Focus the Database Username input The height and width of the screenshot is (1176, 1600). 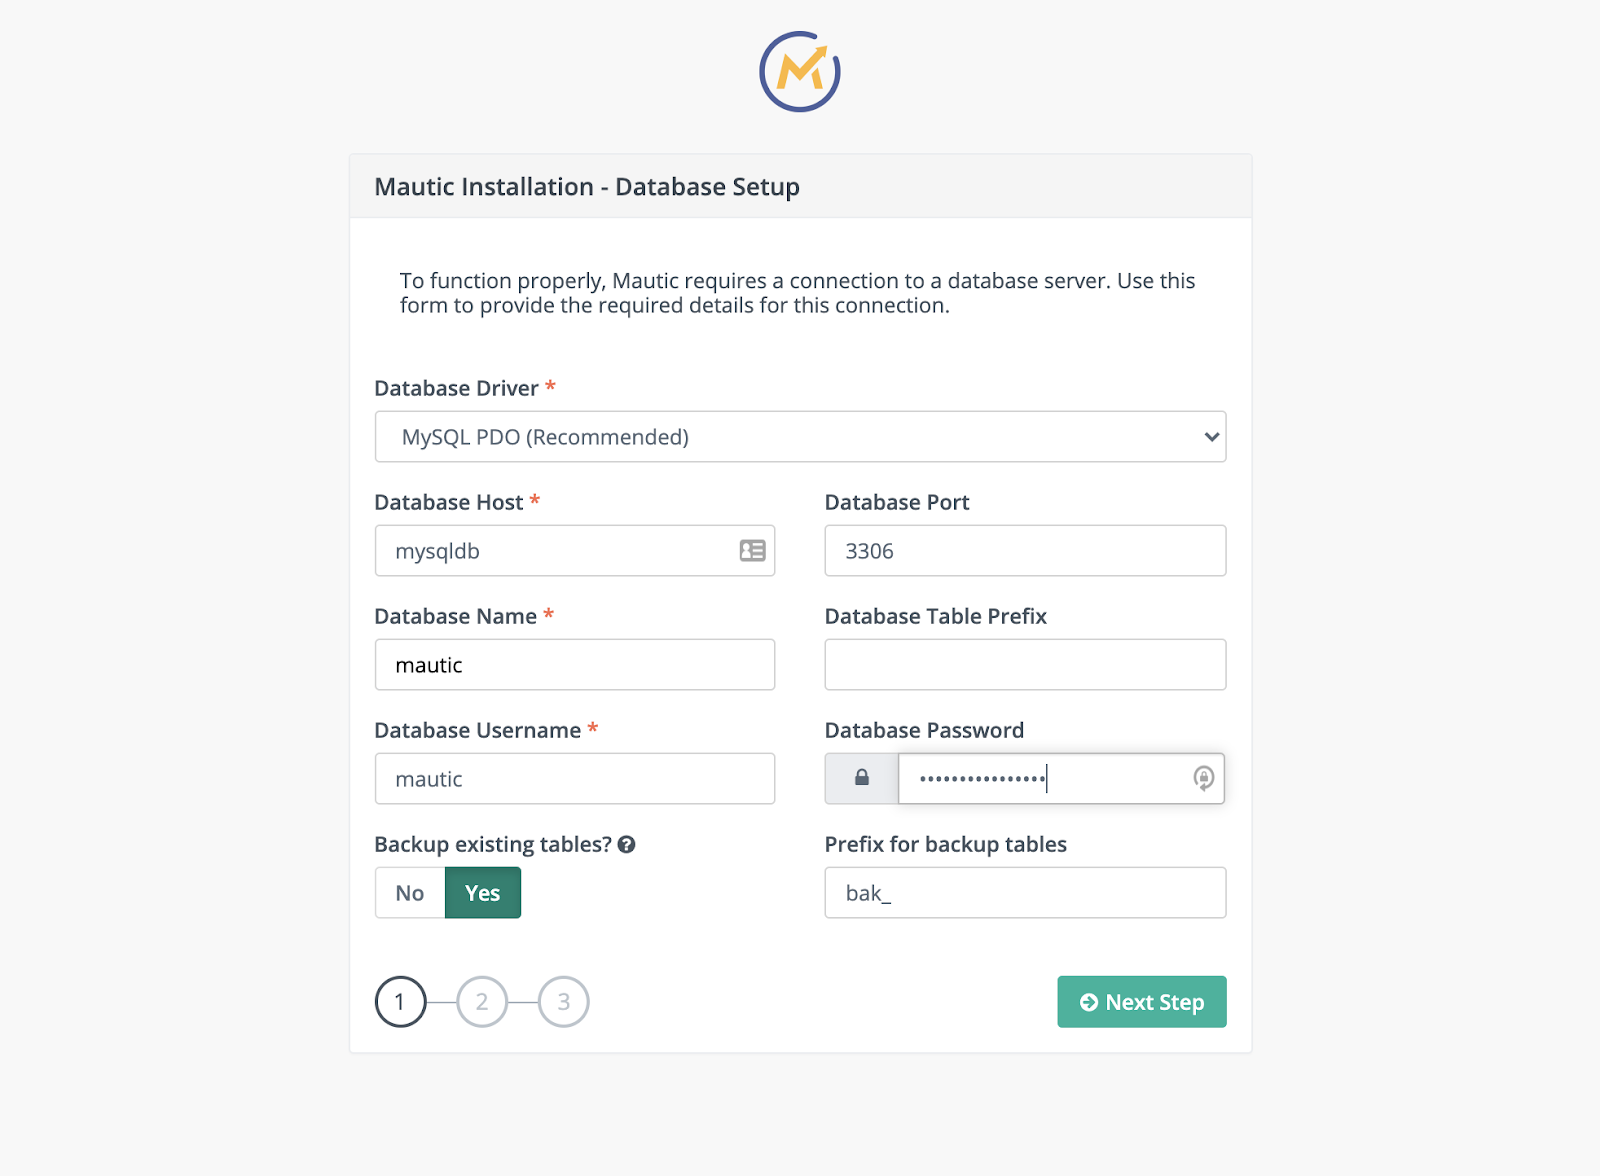(x=575, y=779)
